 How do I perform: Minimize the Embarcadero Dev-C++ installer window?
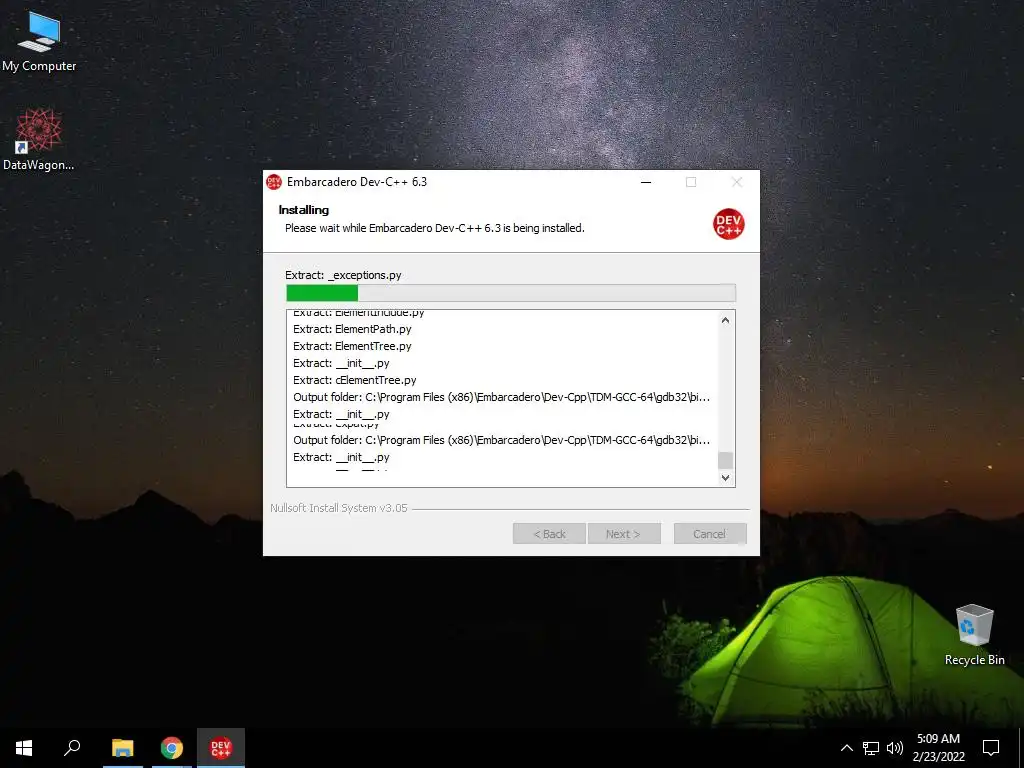(x=646, y=182)
